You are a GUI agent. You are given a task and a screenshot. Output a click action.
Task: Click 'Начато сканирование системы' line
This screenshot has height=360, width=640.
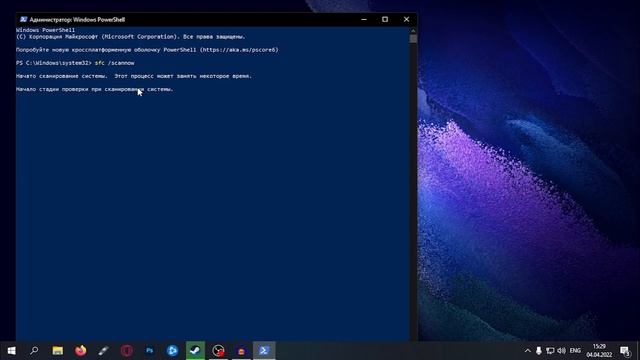tap(134, 76)
